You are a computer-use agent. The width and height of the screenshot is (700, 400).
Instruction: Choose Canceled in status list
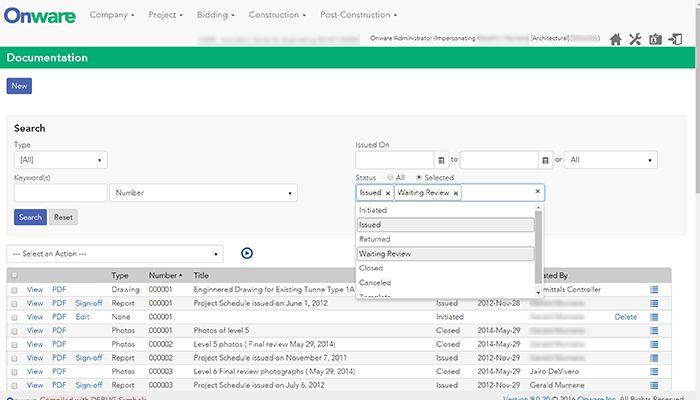pos(445,283)
